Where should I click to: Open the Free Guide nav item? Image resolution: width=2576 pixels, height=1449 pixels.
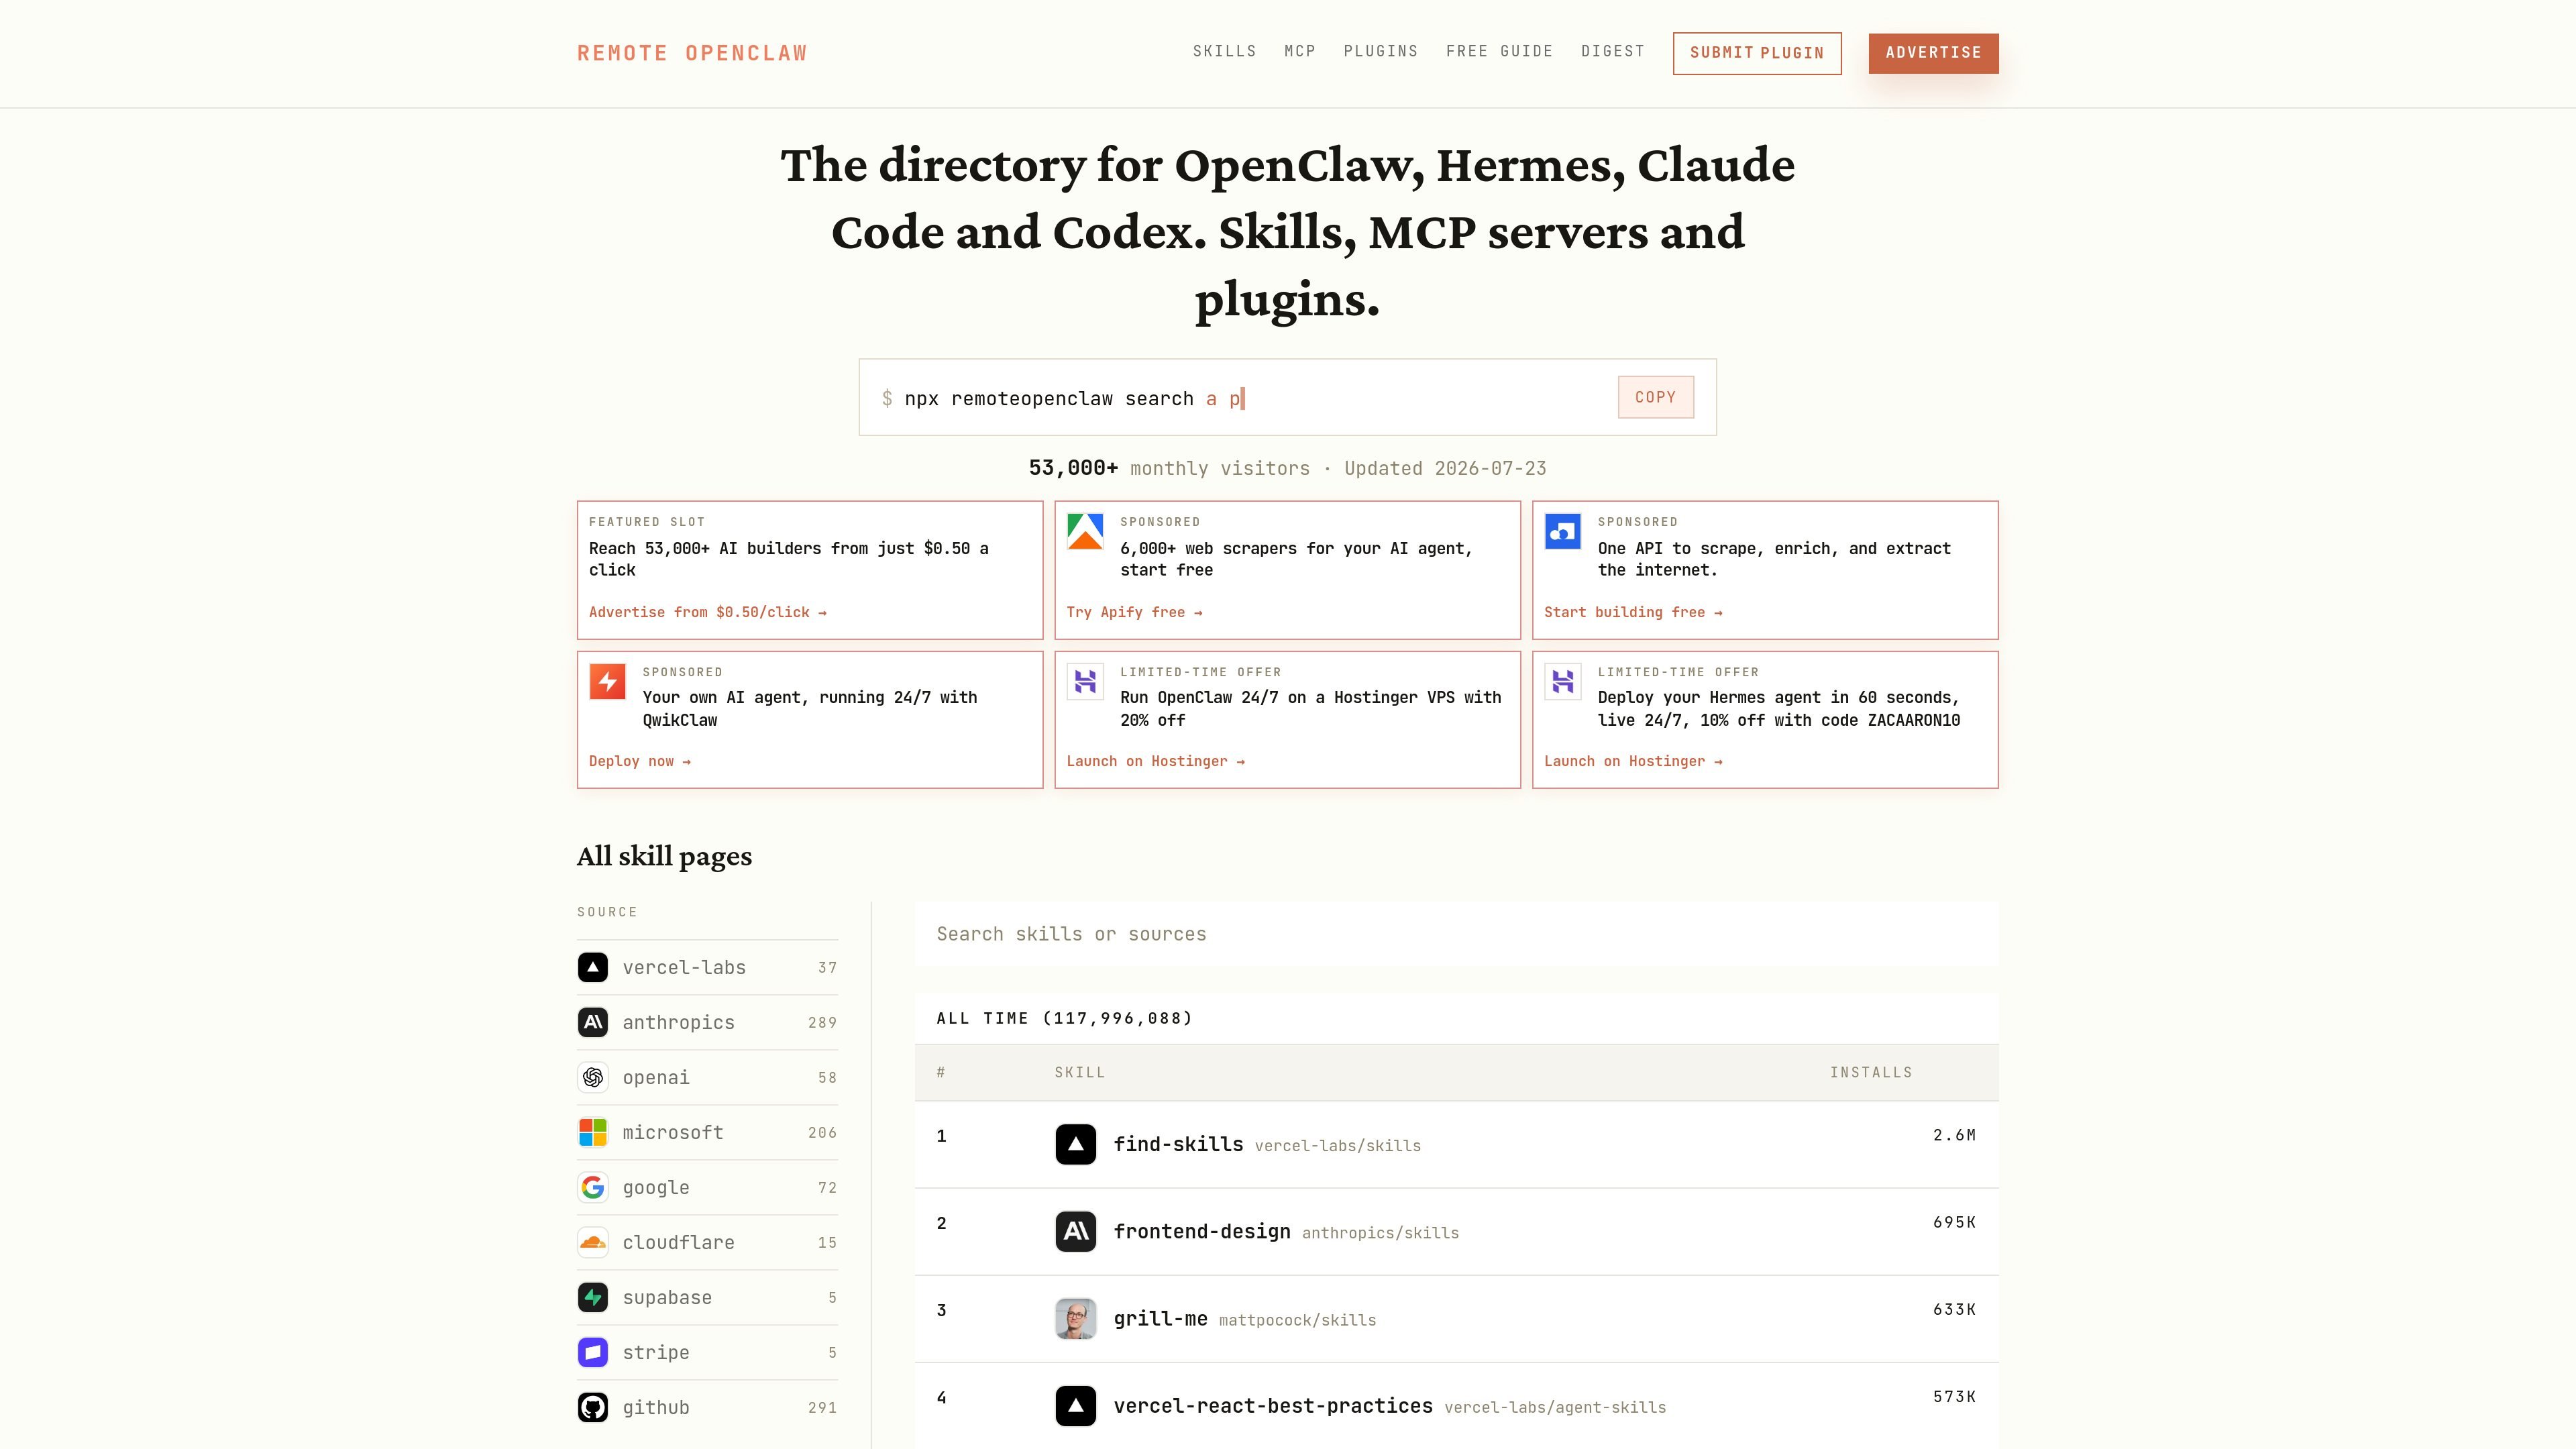point(1499,51)
